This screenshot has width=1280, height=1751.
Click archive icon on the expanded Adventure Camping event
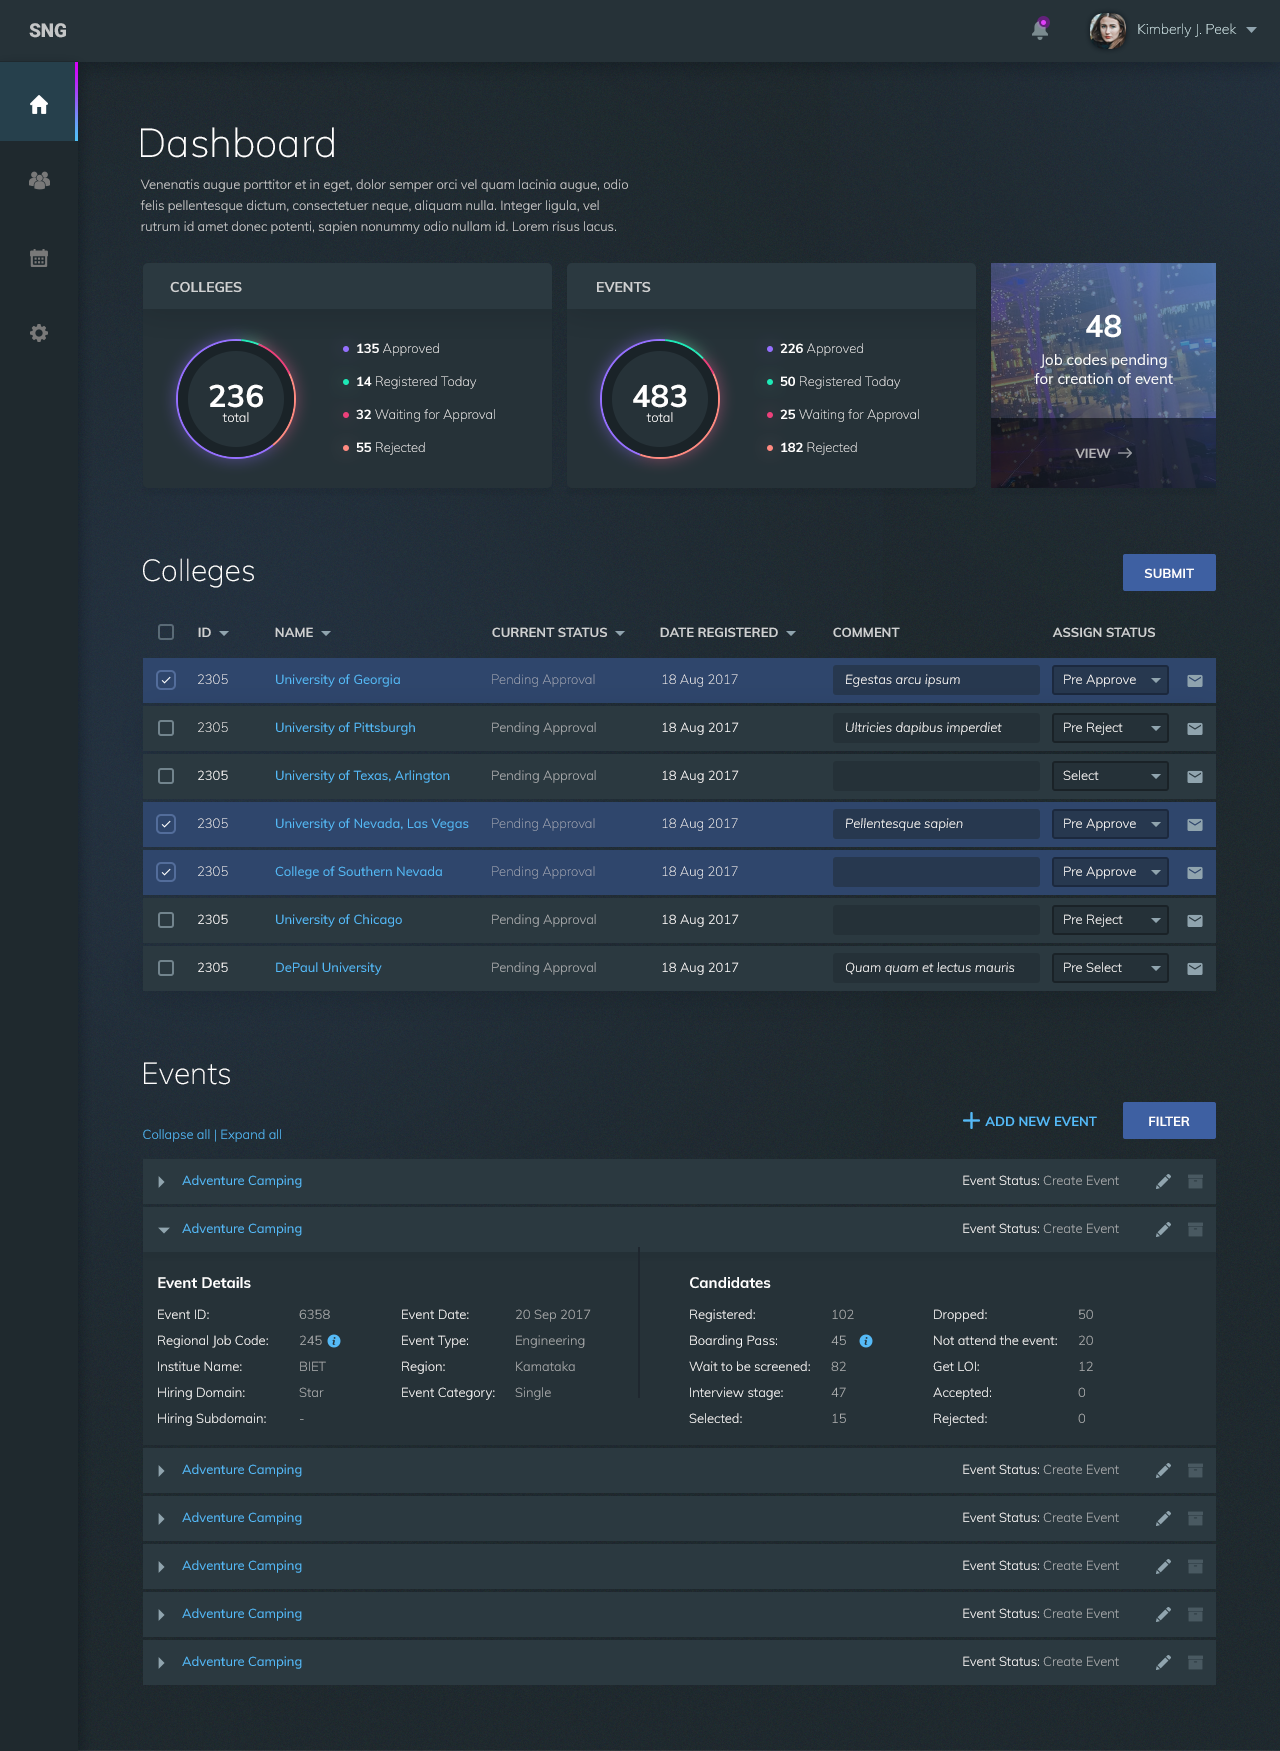(1195, 1229)
